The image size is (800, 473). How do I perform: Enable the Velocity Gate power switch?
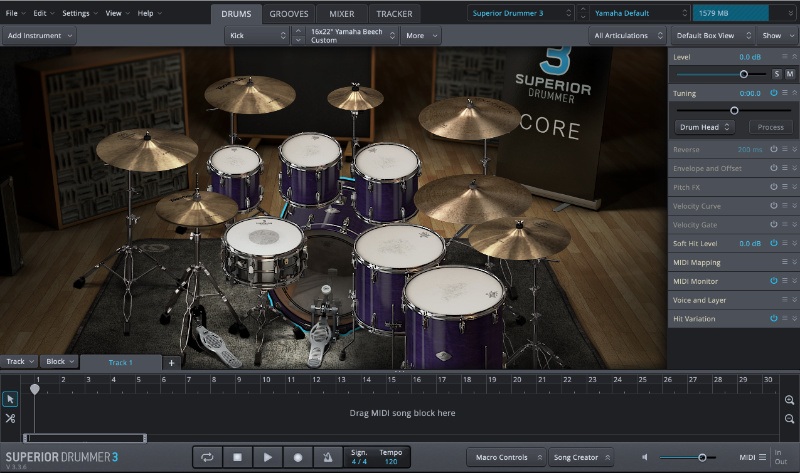click(x=774, y=225)
